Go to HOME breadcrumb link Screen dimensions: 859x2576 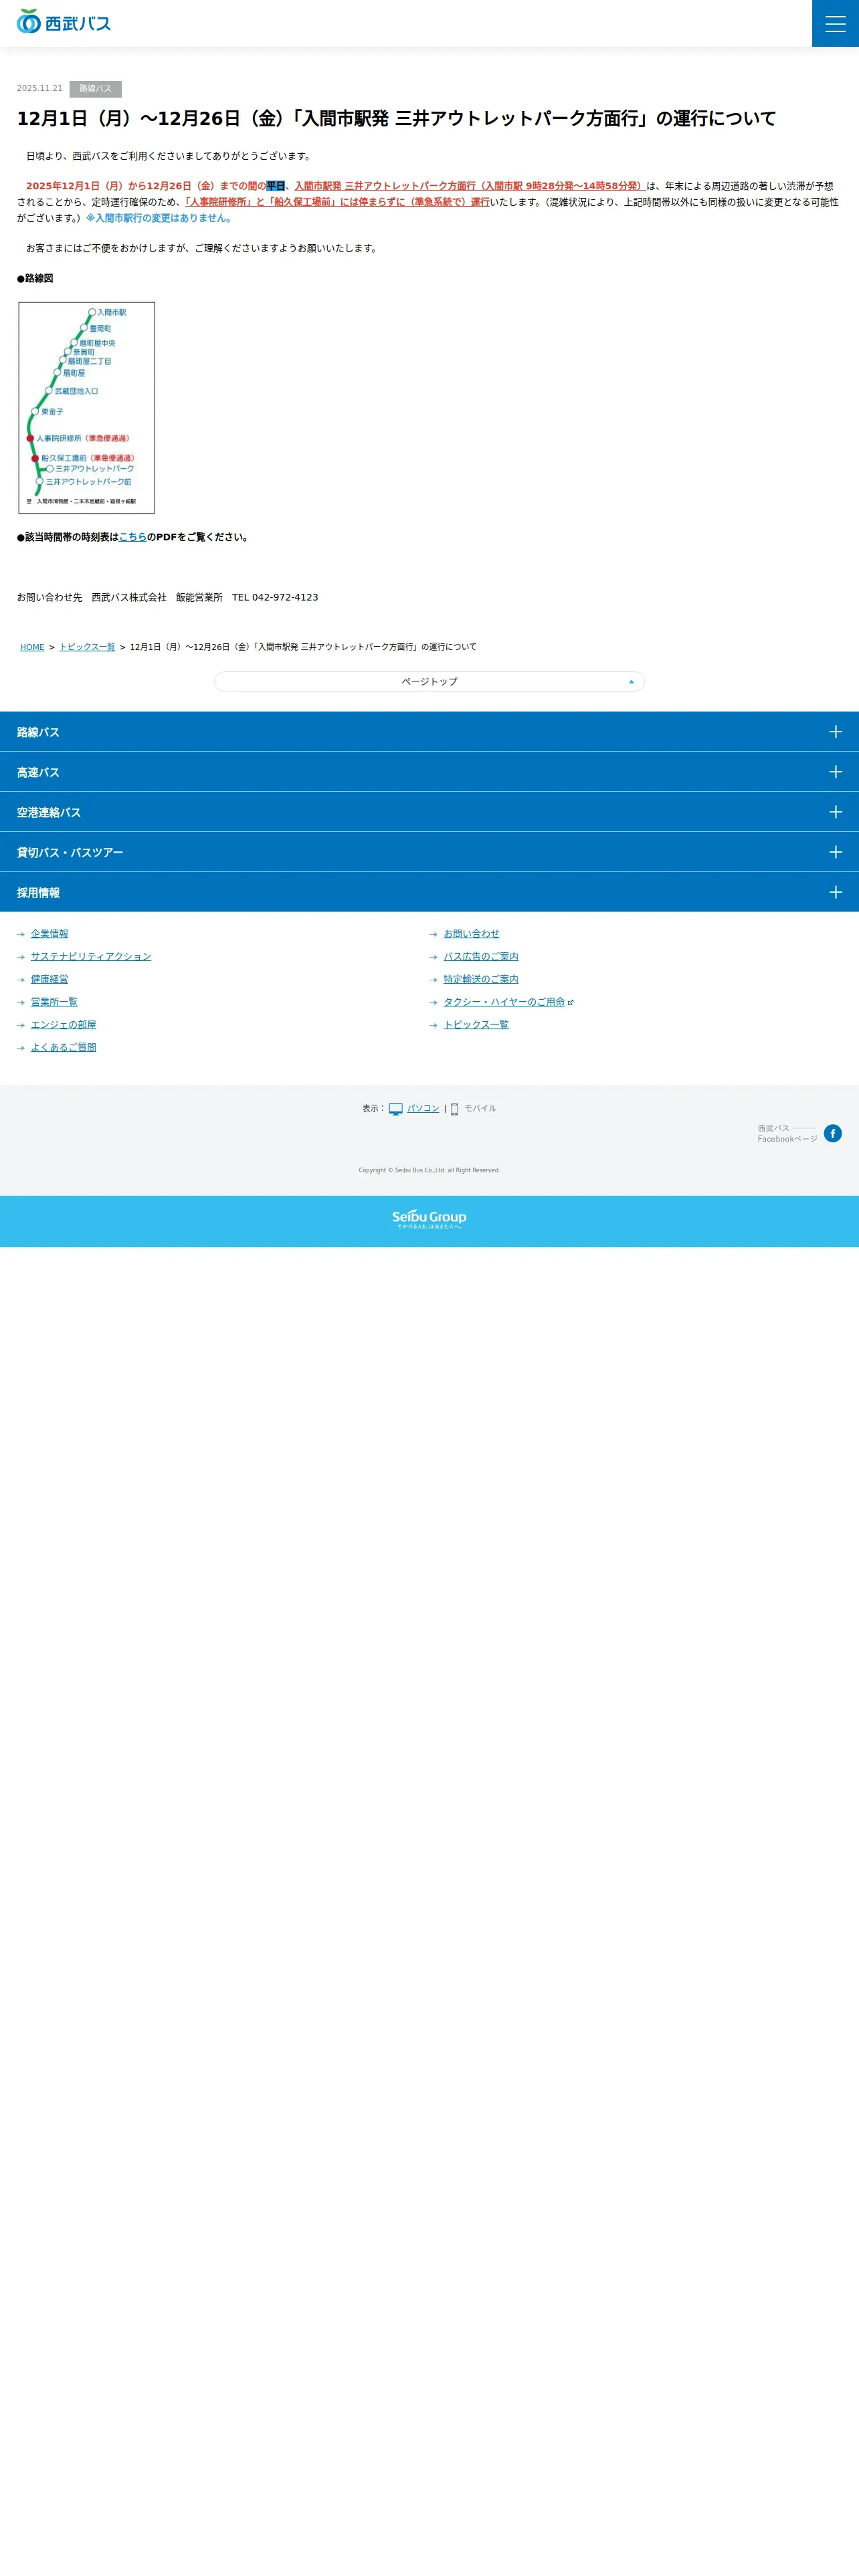click(32, 647)
